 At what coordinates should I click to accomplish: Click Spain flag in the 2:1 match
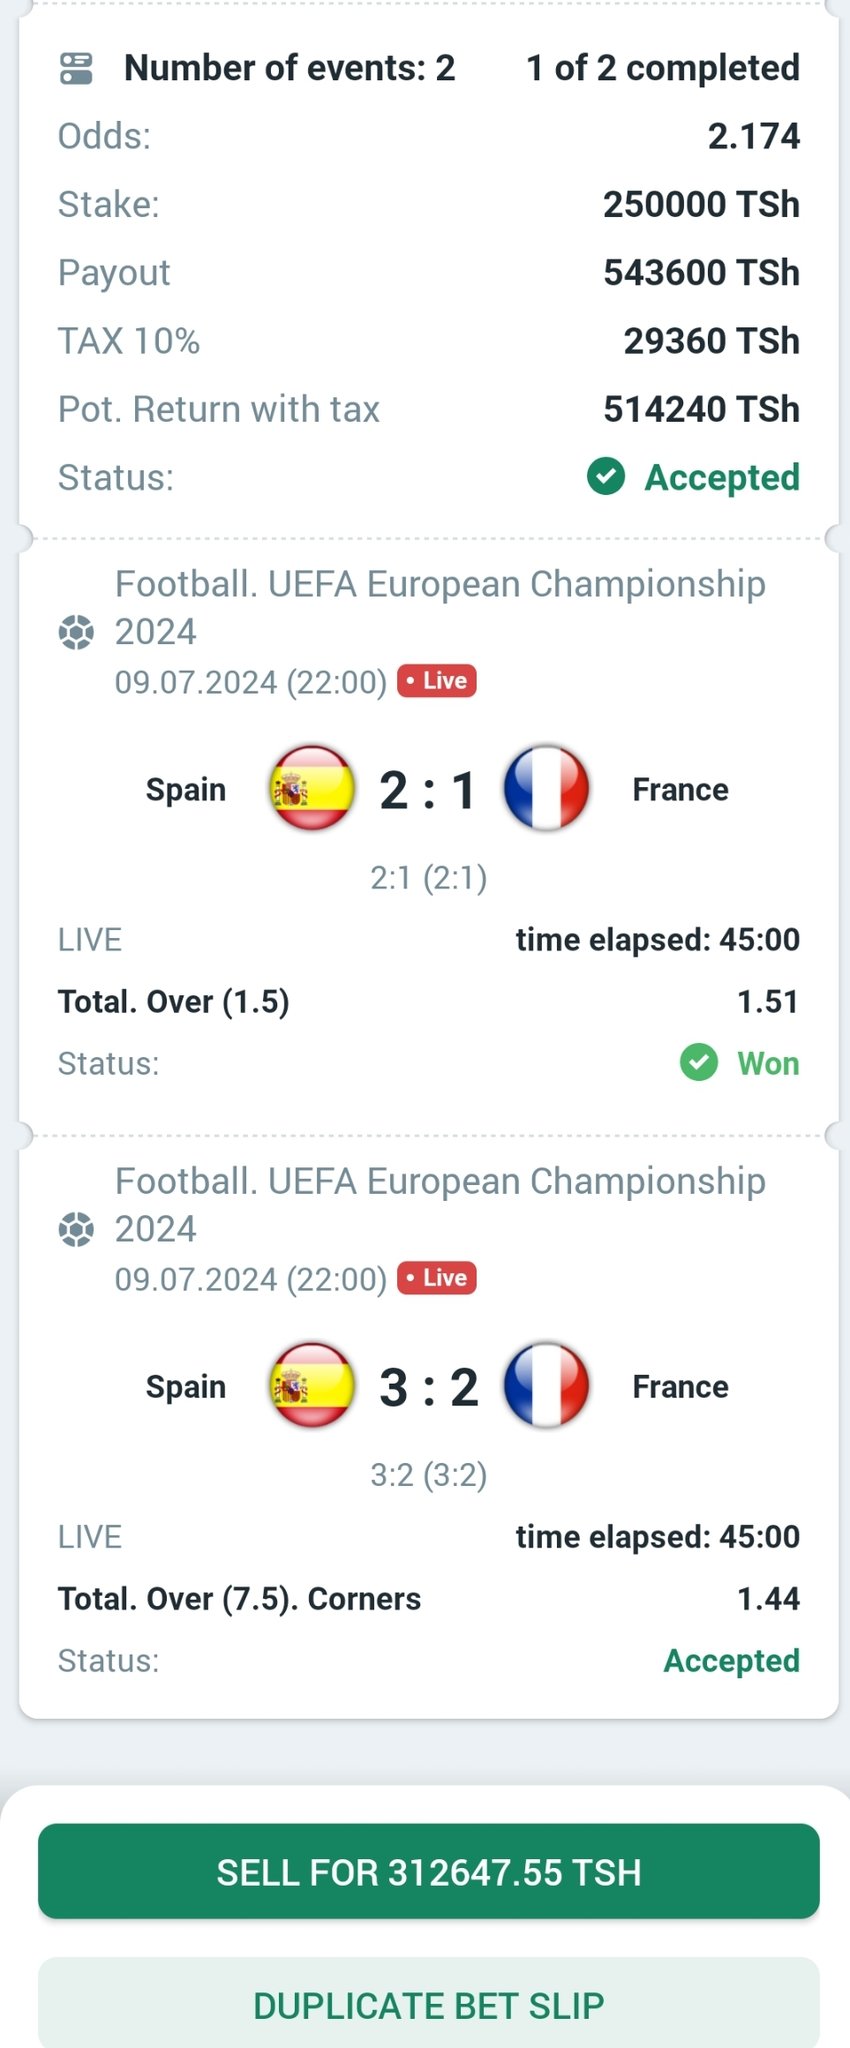point(312,788)
